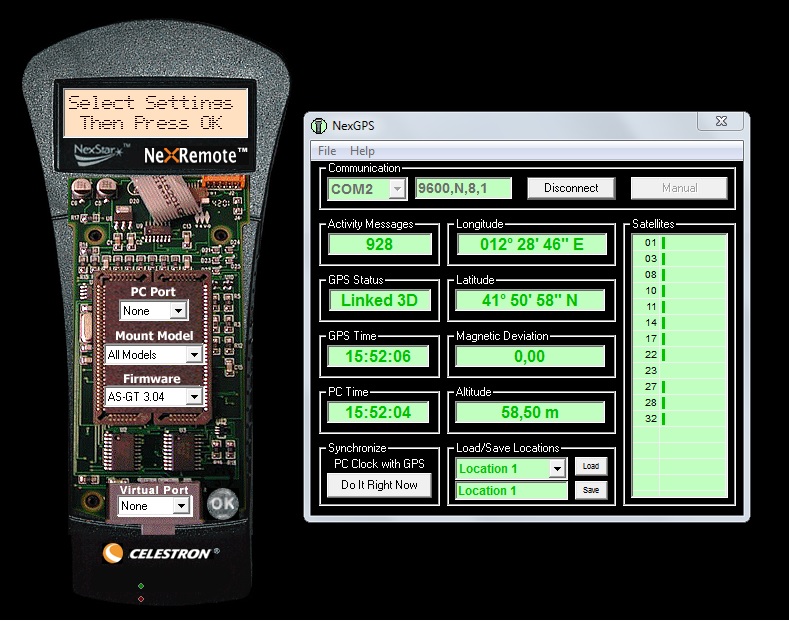Viewport: 789px width, 622px height.
Task: Select satellite 10 row
Action: click(679, 291)
